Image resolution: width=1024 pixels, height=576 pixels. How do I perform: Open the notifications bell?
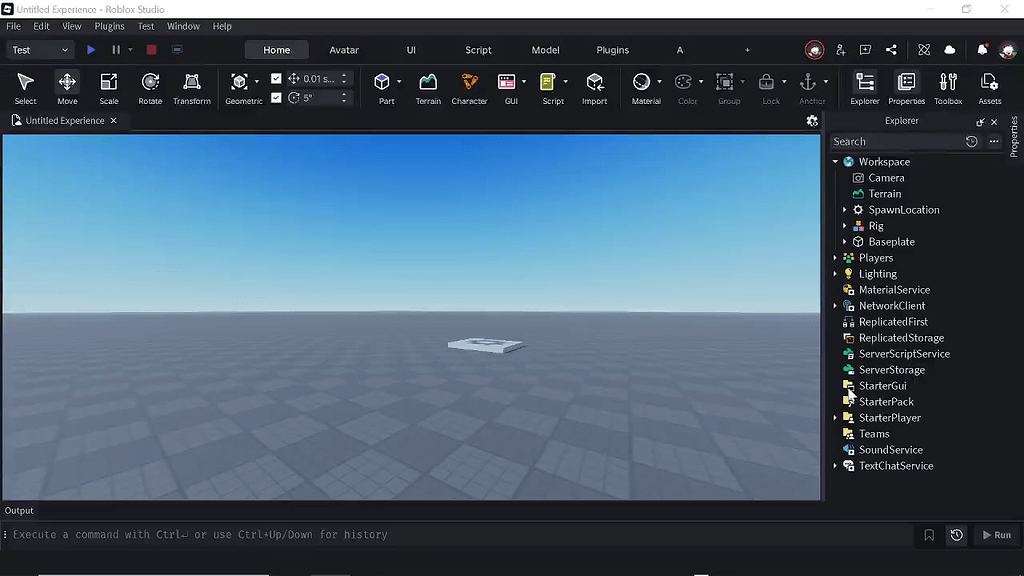(982, 50)
